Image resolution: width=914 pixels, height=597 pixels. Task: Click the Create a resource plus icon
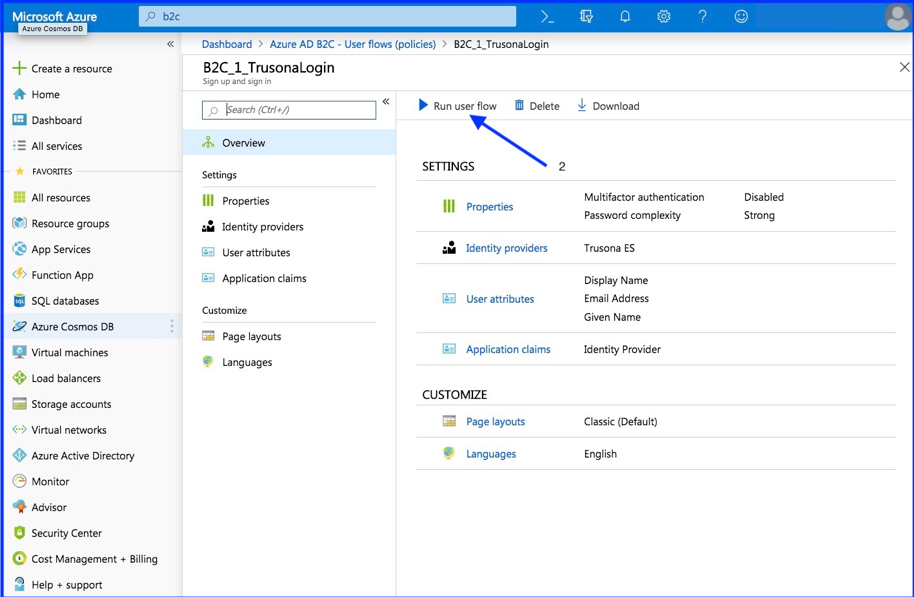tap(19, 68)
